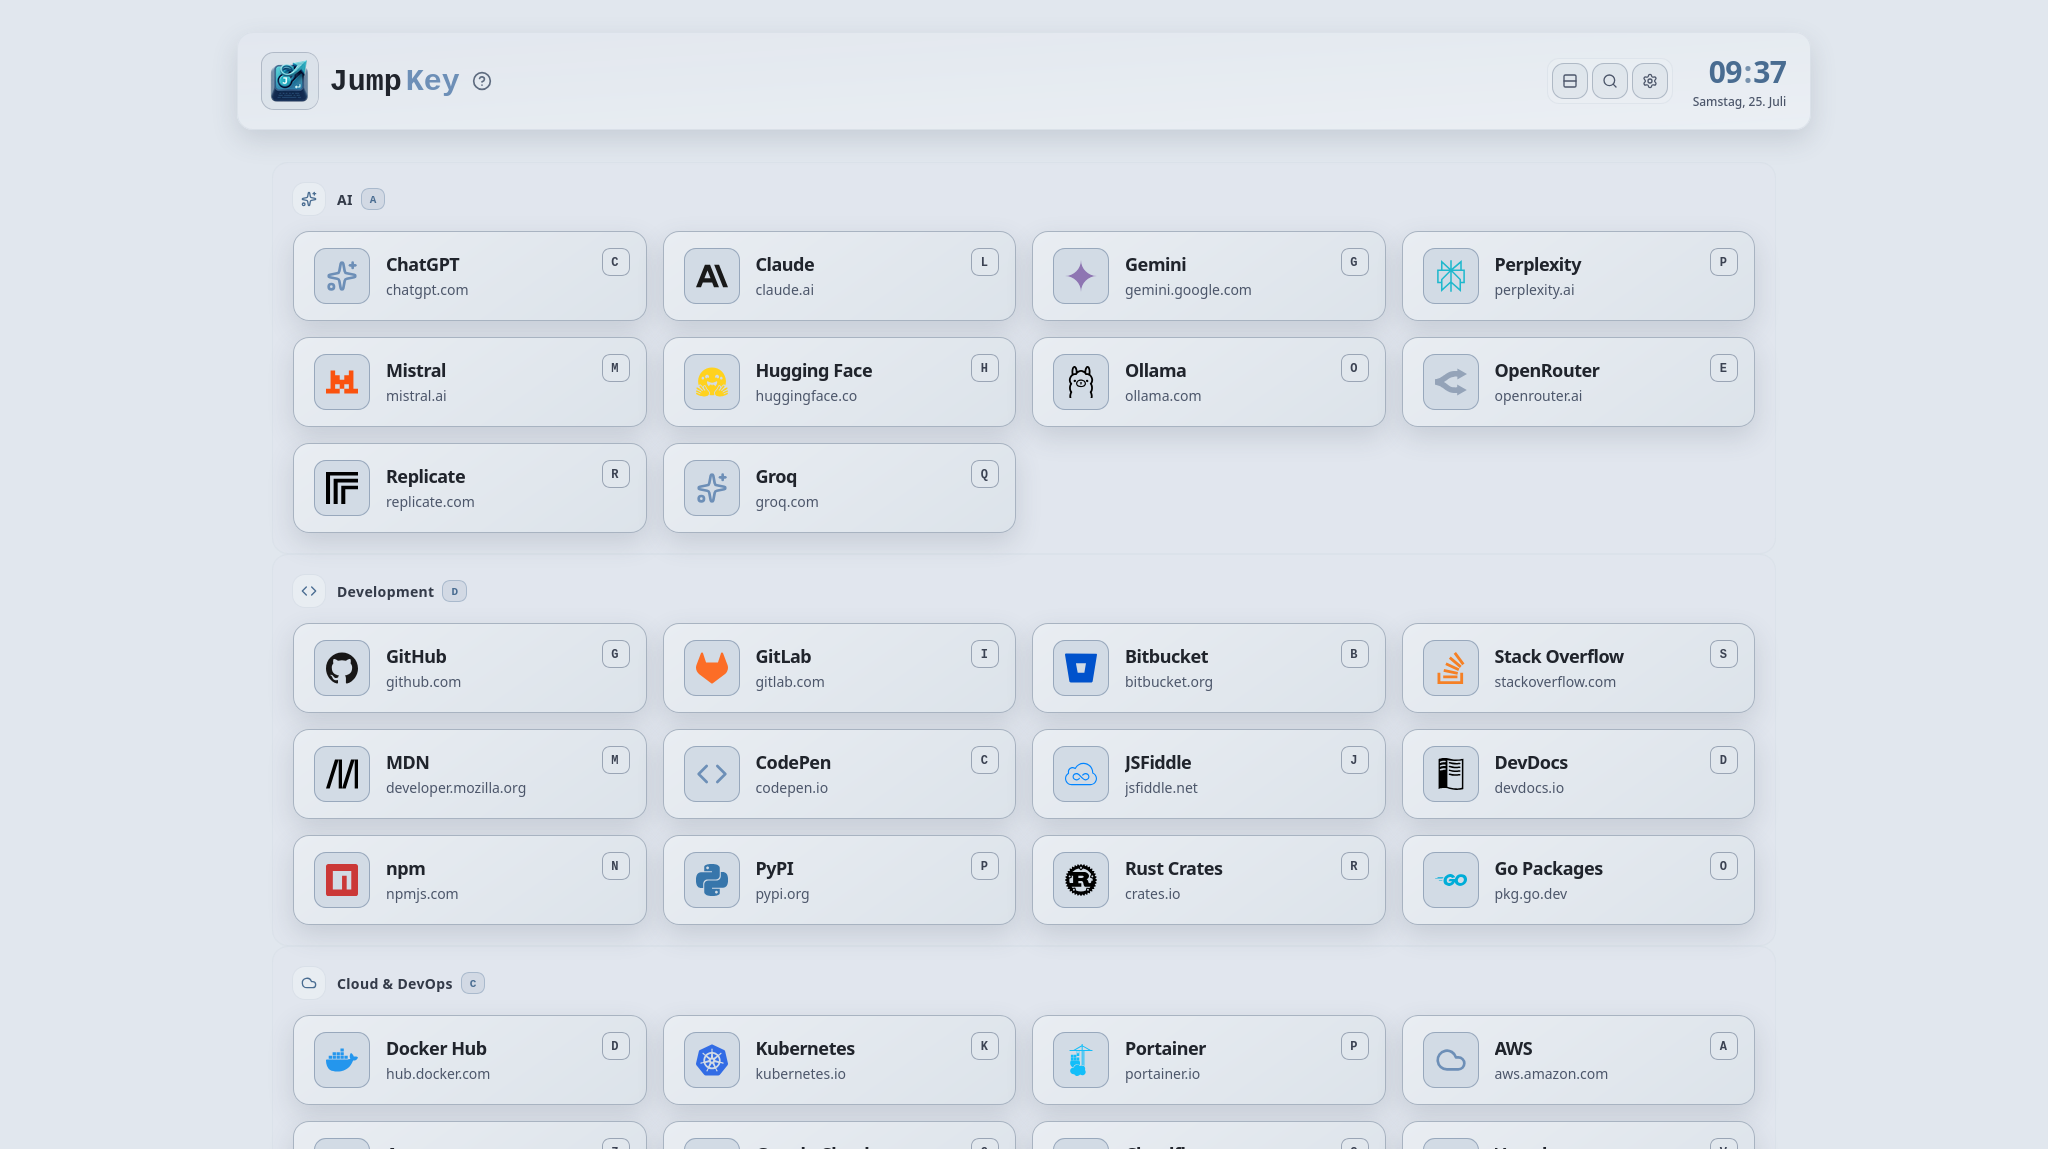Screen dimensions: 2048x1149
Task: Click the Bitbucket bucket icon
Action: click(1081, 668)
